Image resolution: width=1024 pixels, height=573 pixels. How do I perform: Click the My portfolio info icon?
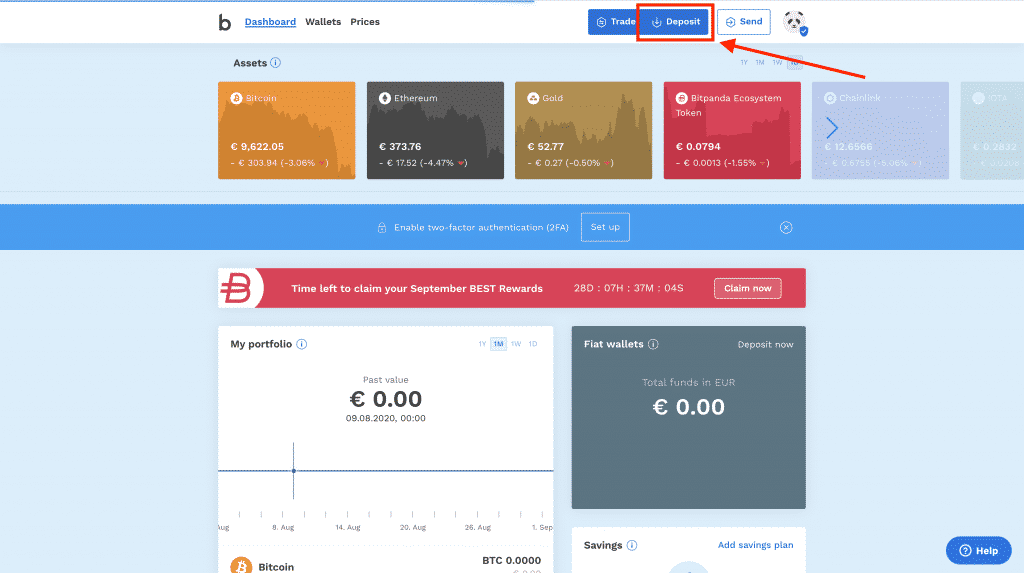pos(301,344)
